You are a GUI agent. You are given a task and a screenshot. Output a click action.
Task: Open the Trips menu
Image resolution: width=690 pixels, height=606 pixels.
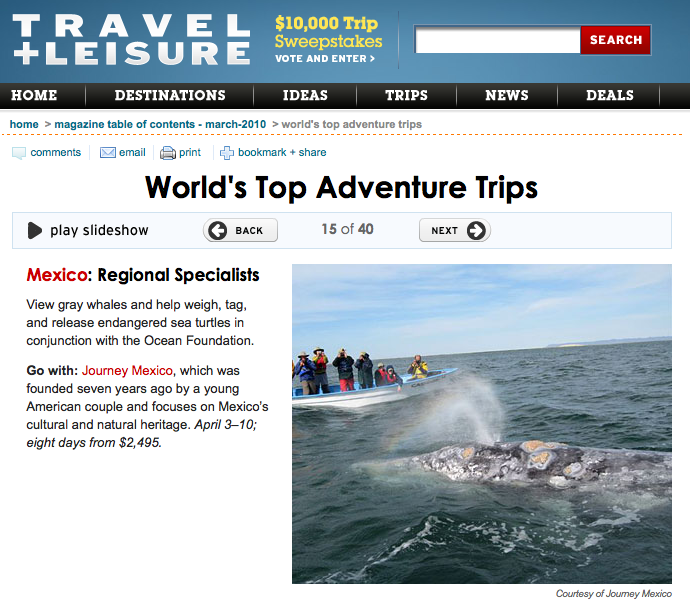pyautogui.click(x=406, y=95)
